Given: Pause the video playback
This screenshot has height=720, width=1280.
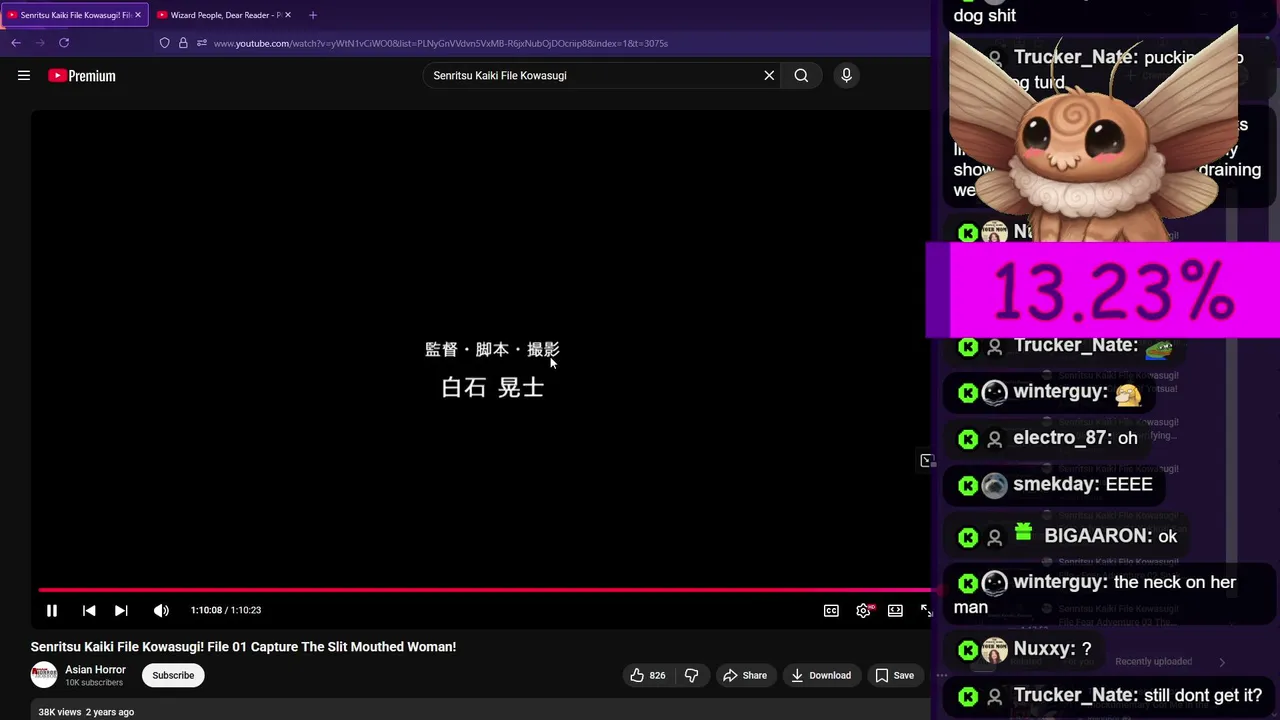Looking at the screenshot, I should [x=52, y=610].
